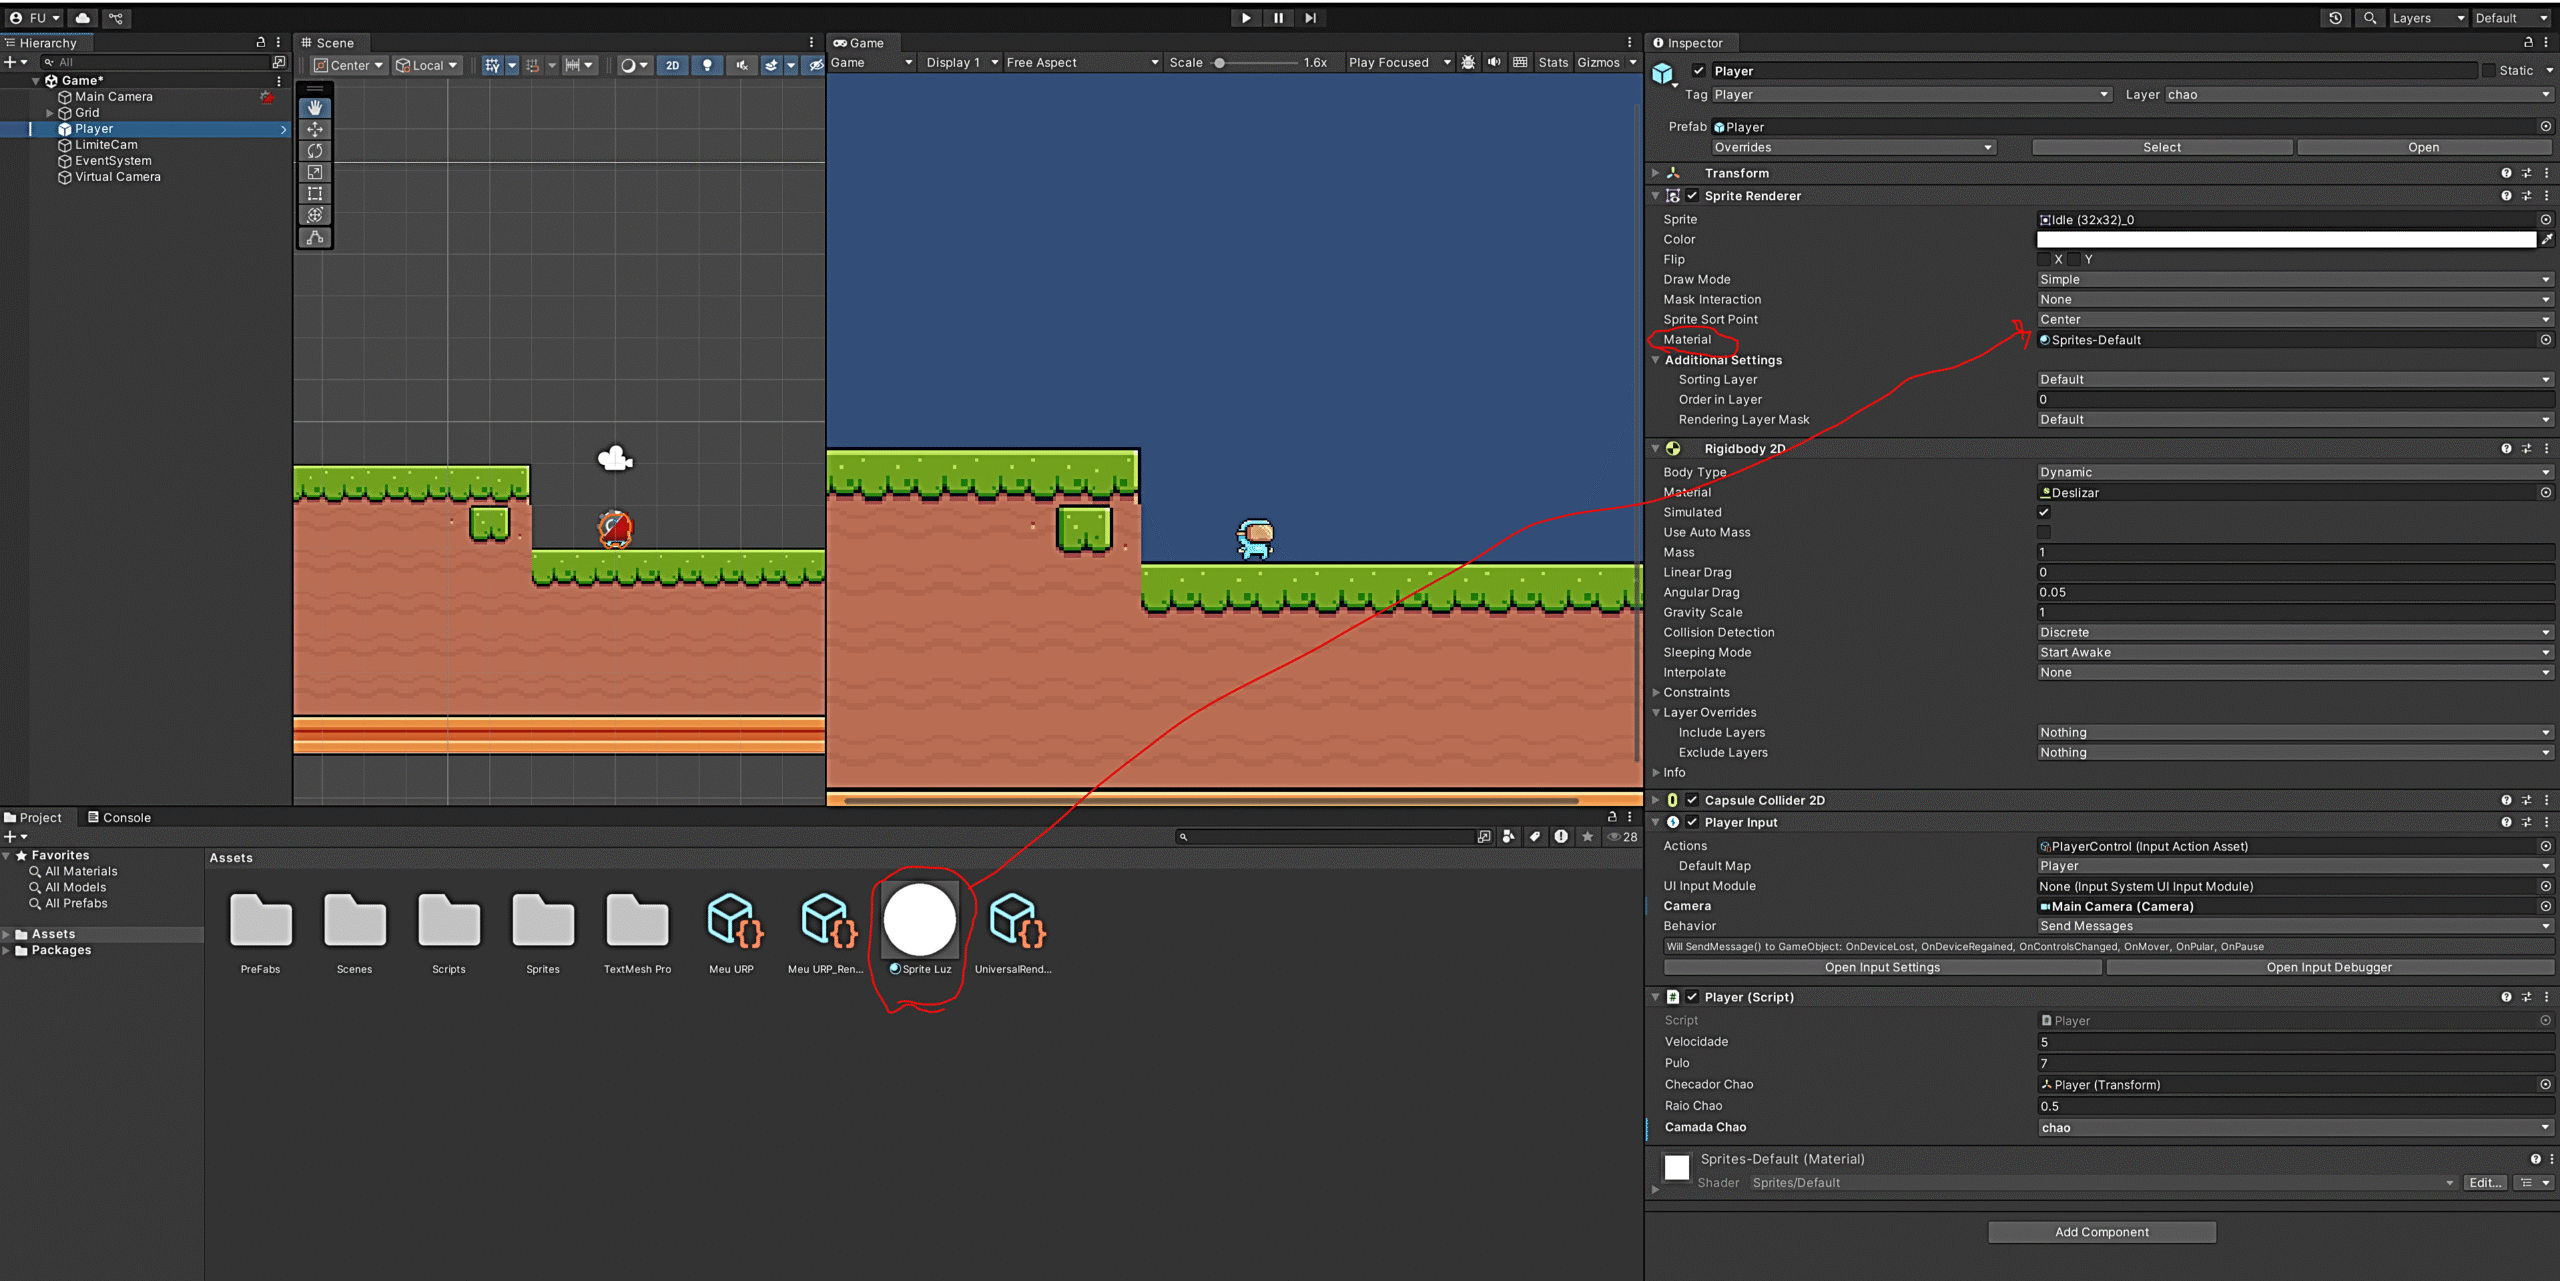Viewport: 2560px width, 1281px height.
Task: Click the Pause button
Action: pos(1278,18)
